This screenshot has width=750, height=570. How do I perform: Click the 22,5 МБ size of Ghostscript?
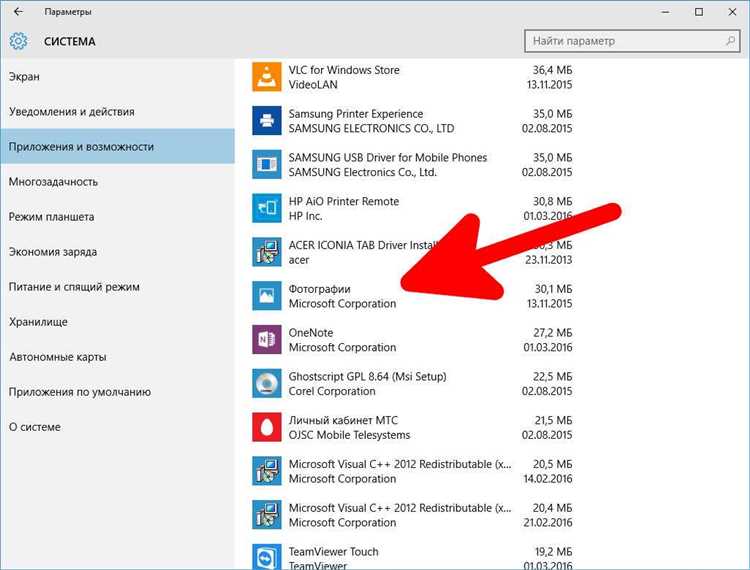click(x=552, y=376)
